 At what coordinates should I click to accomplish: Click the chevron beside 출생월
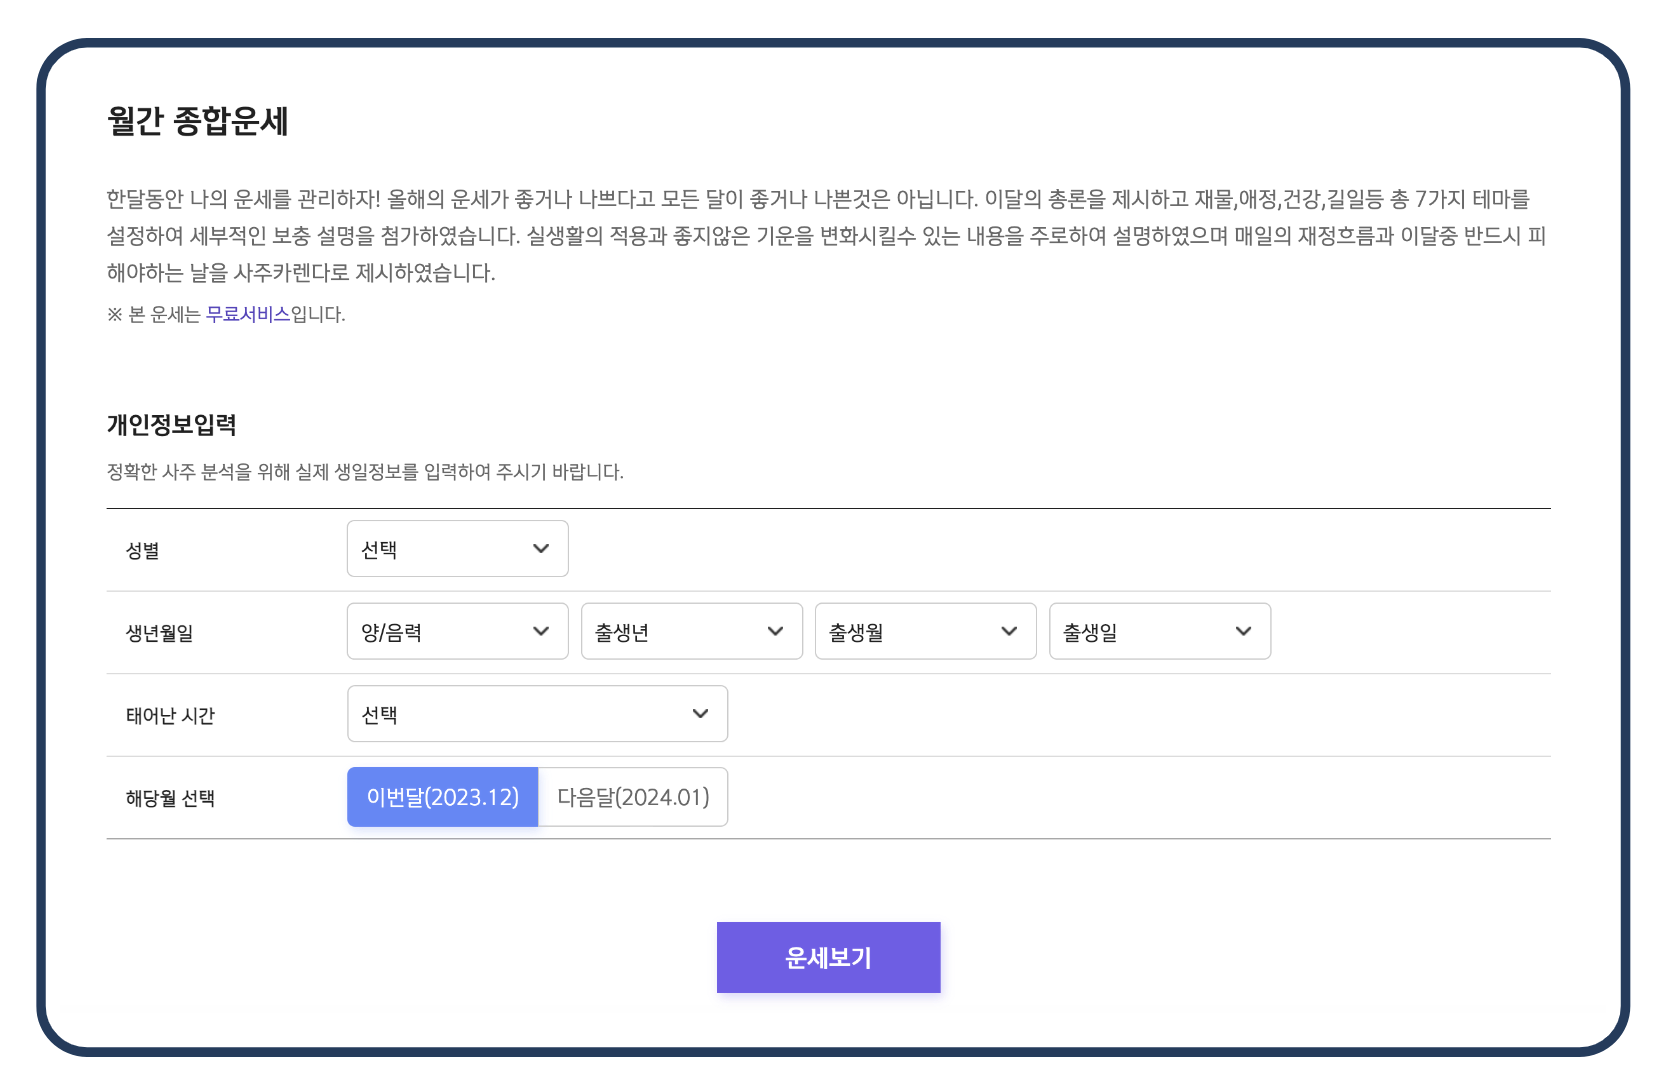[x=1009, y=631]
